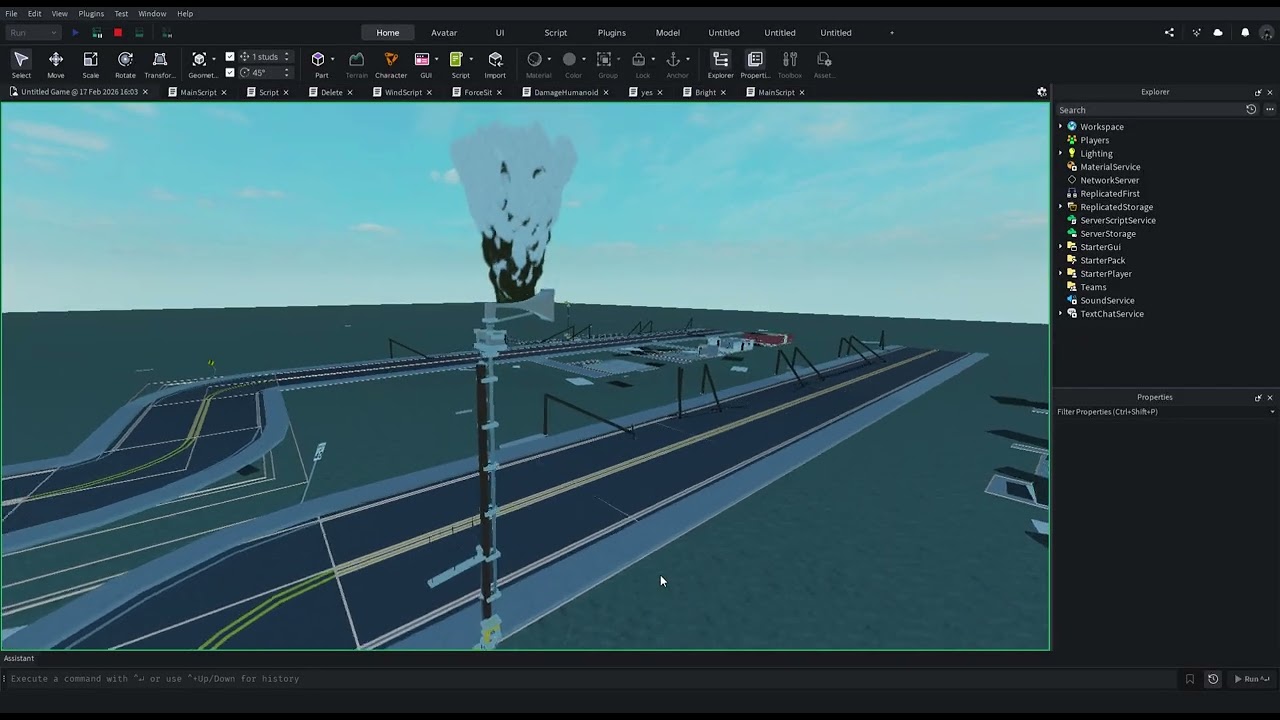Click the Lock tool icon

coord(639,60)
